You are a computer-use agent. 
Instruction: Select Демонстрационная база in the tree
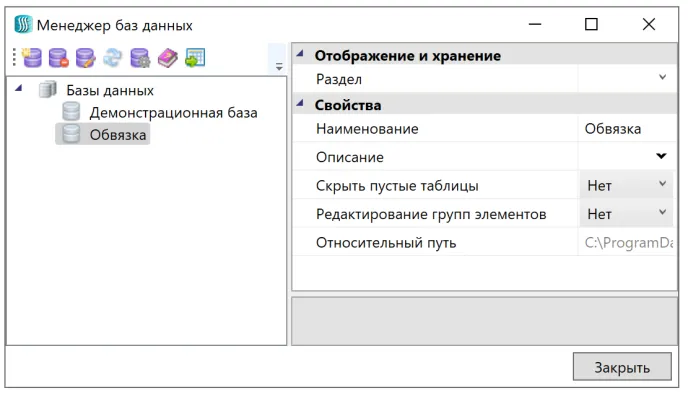click(x=173, y=113)
